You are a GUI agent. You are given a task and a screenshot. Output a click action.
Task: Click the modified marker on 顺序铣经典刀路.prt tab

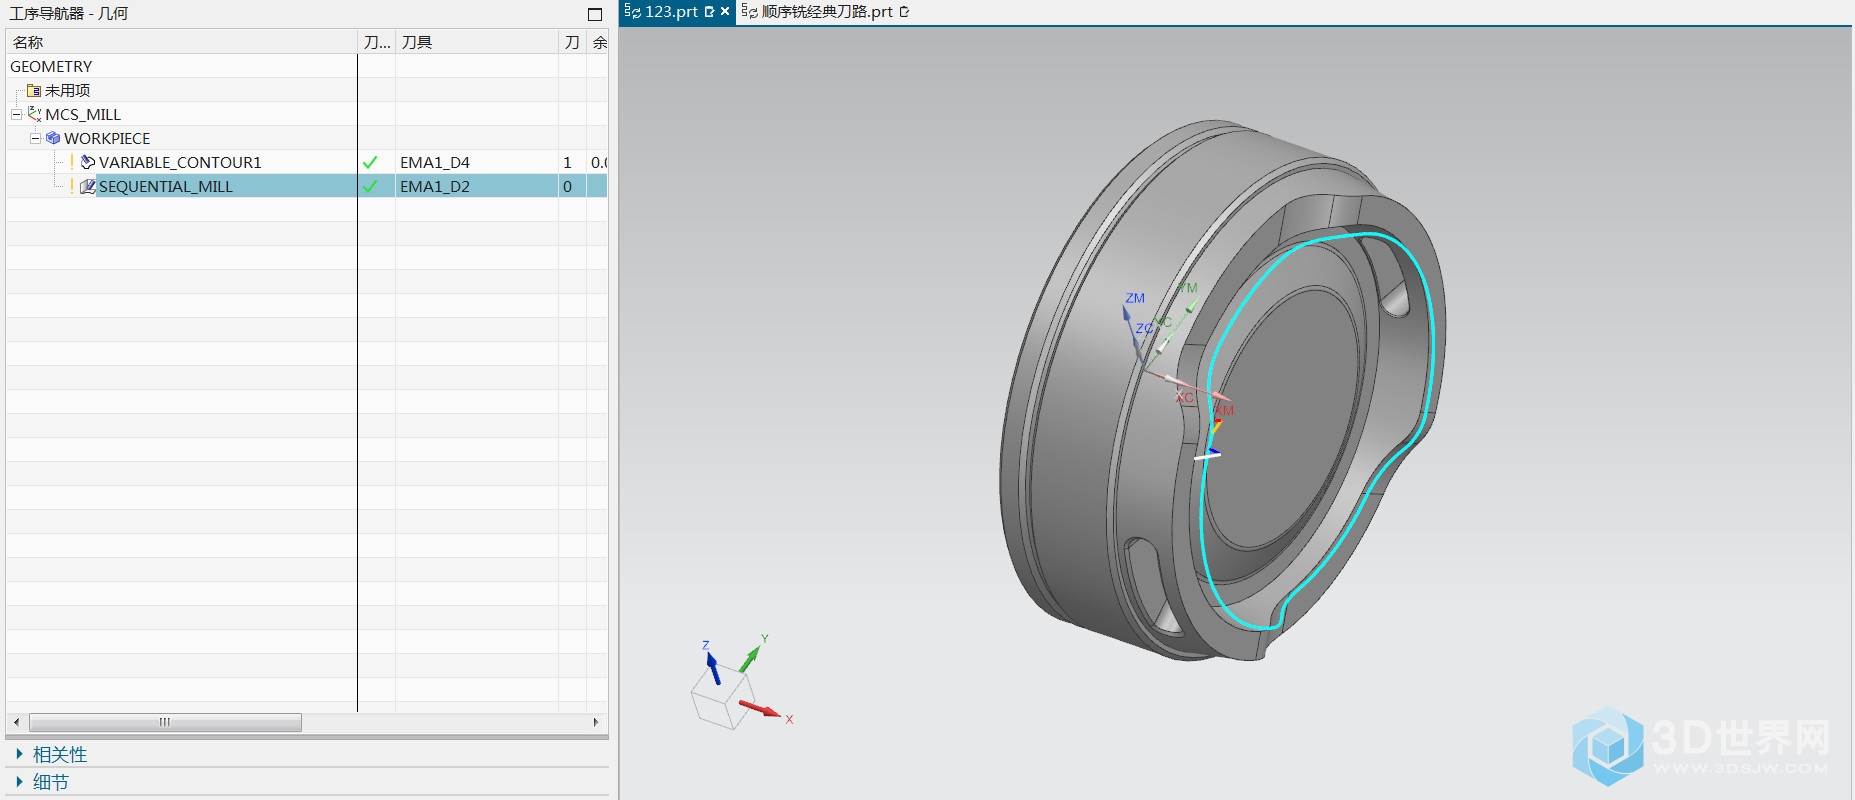tap(904, 12)
